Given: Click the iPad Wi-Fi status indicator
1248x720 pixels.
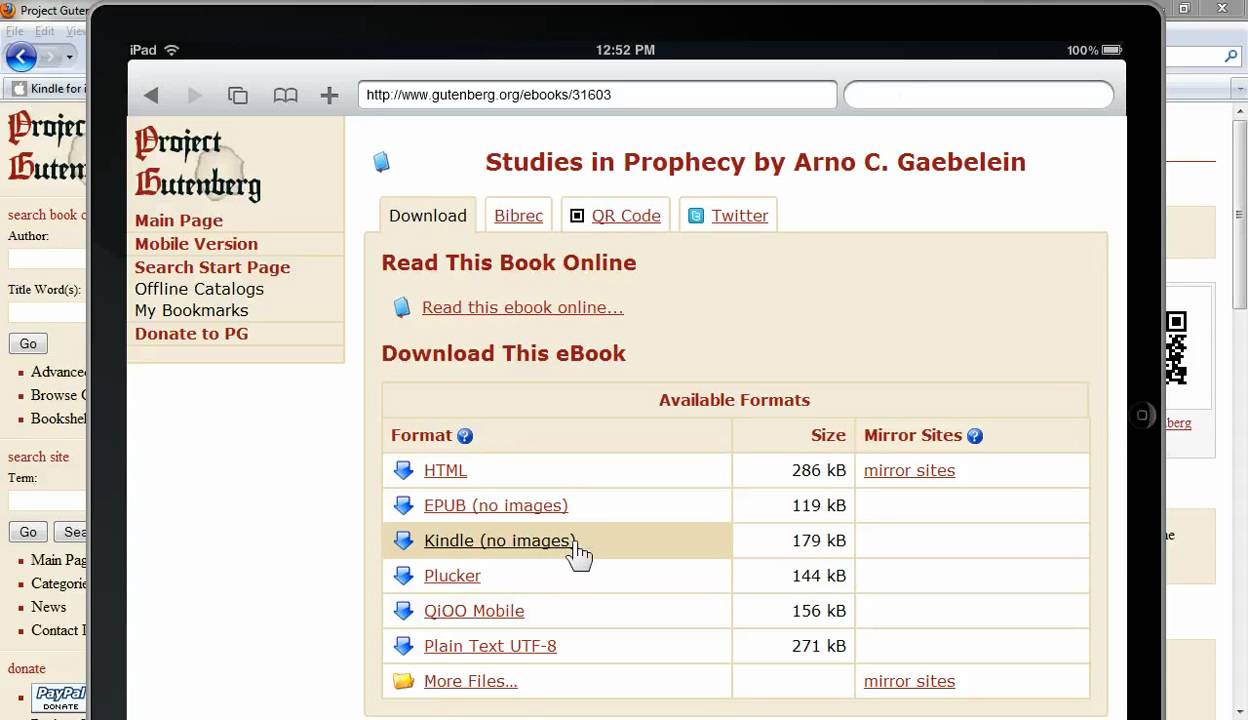Looking at the screenshot, I should pos(171,50).
